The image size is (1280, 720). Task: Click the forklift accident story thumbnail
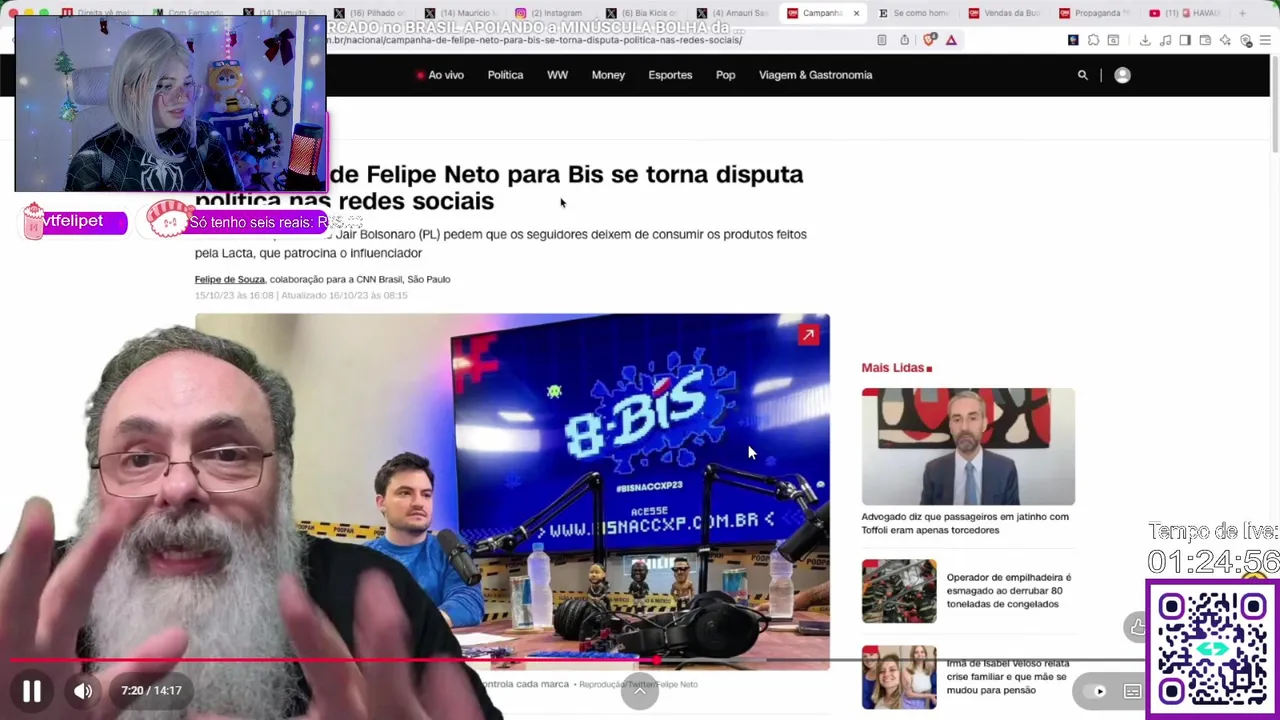(899, 591)
